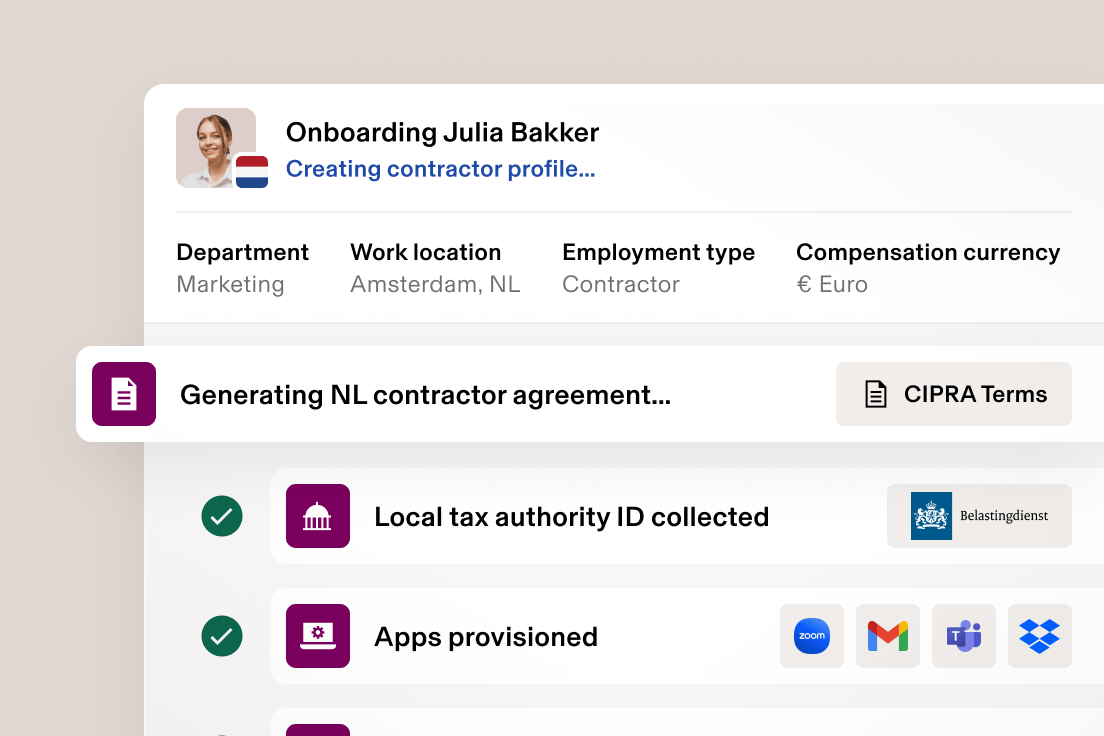Click the partially visible third task checkmark circle
The height and width of the screenshot is (736, 1104).
(222, 731)
